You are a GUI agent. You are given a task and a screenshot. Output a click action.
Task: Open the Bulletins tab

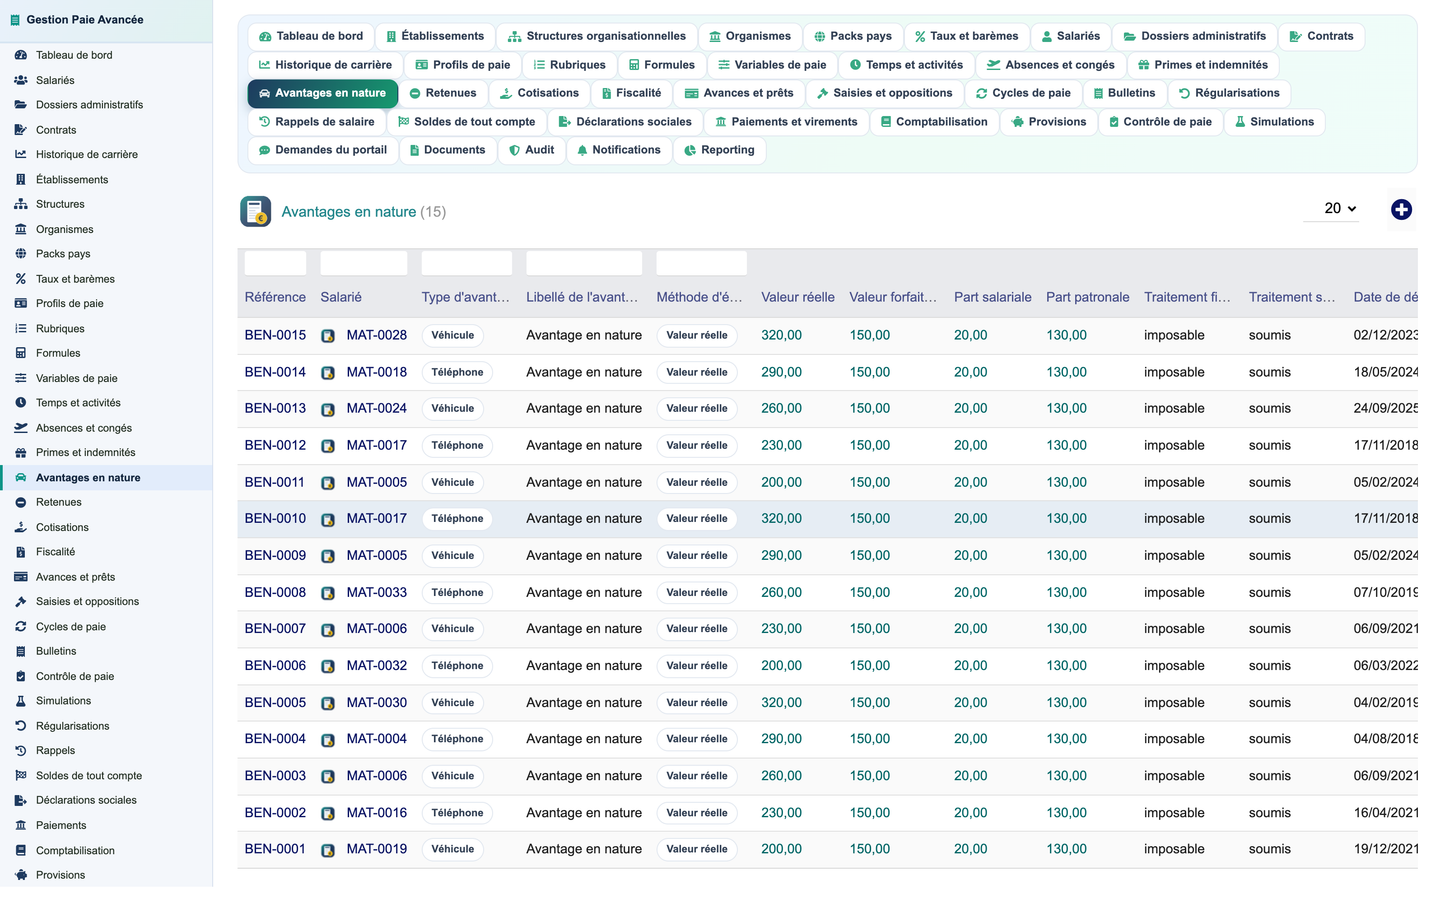[x=1124, y=93]
